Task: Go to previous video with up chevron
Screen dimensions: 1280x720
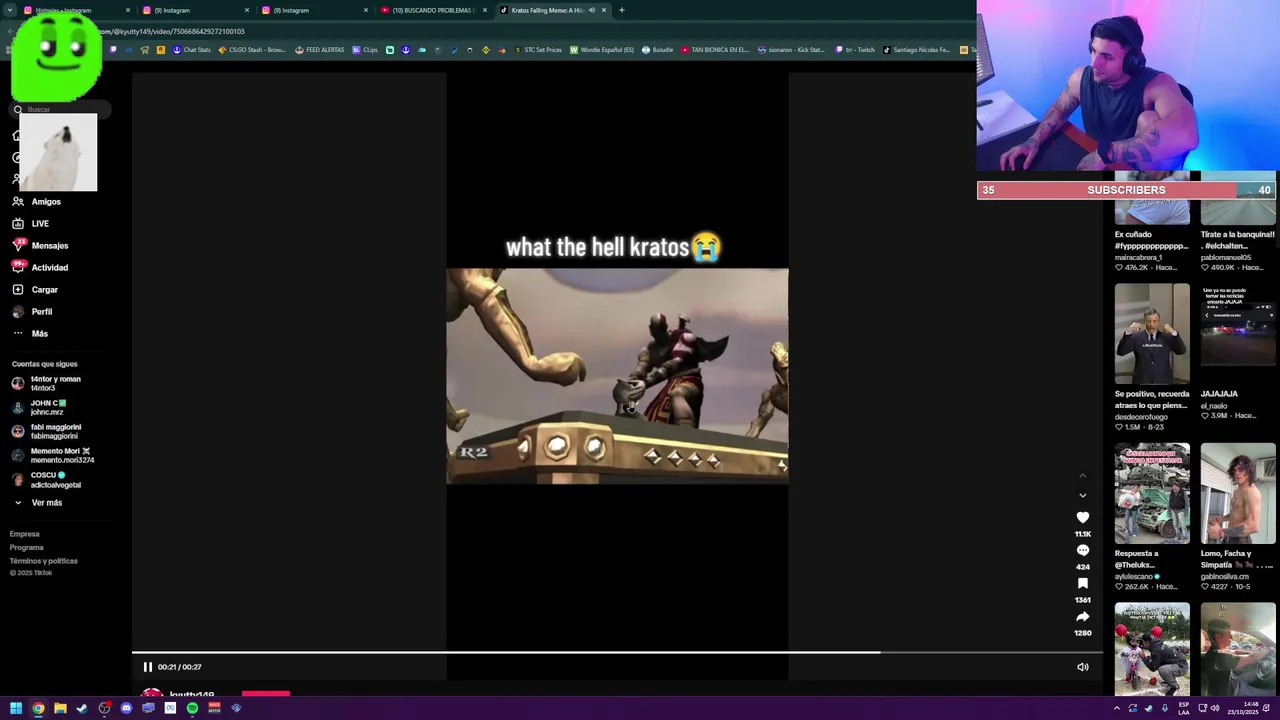Action: (1082, 475)
